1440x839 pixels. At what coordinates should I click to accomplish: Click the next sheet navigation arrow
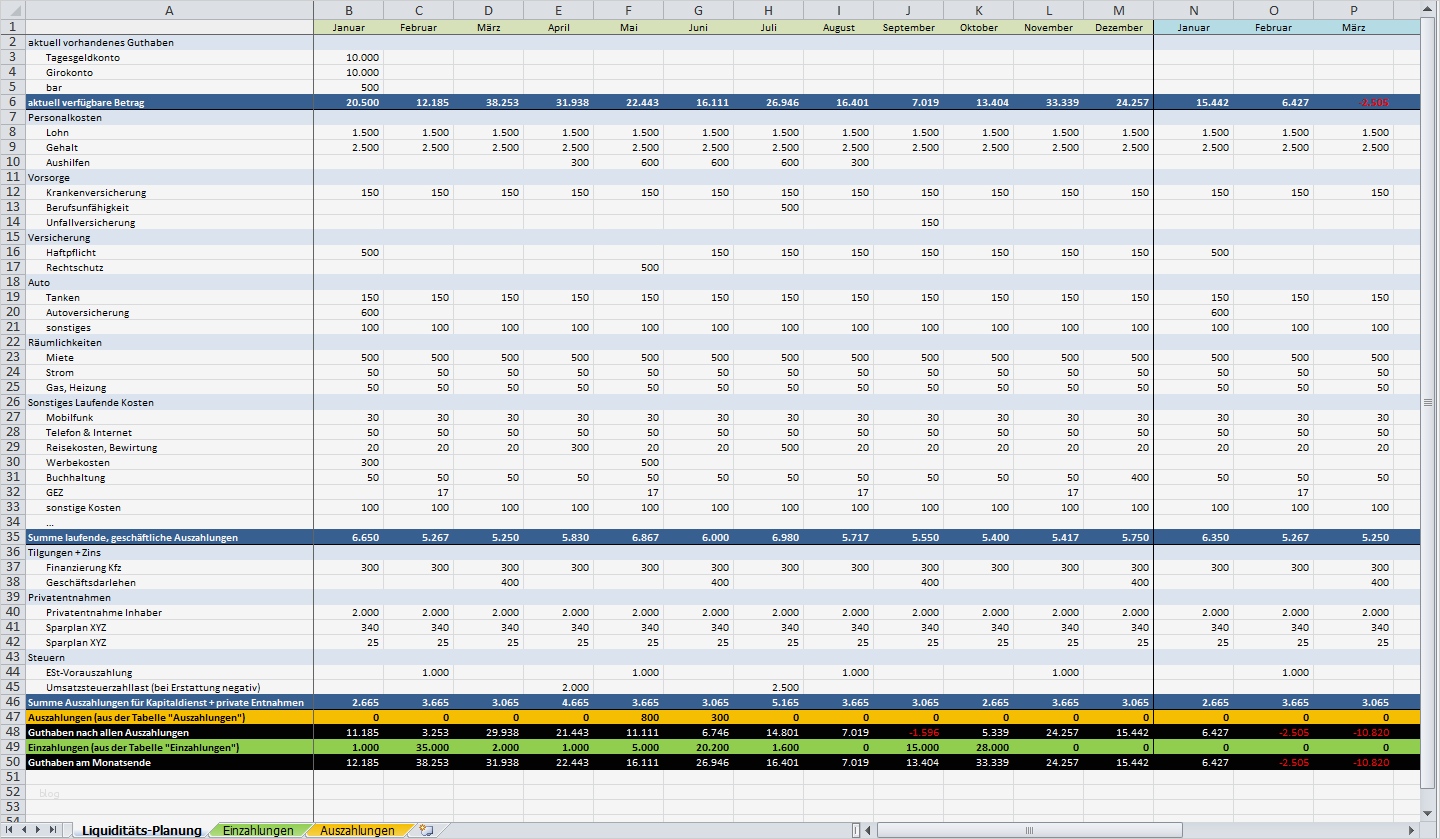pos(37,830)
